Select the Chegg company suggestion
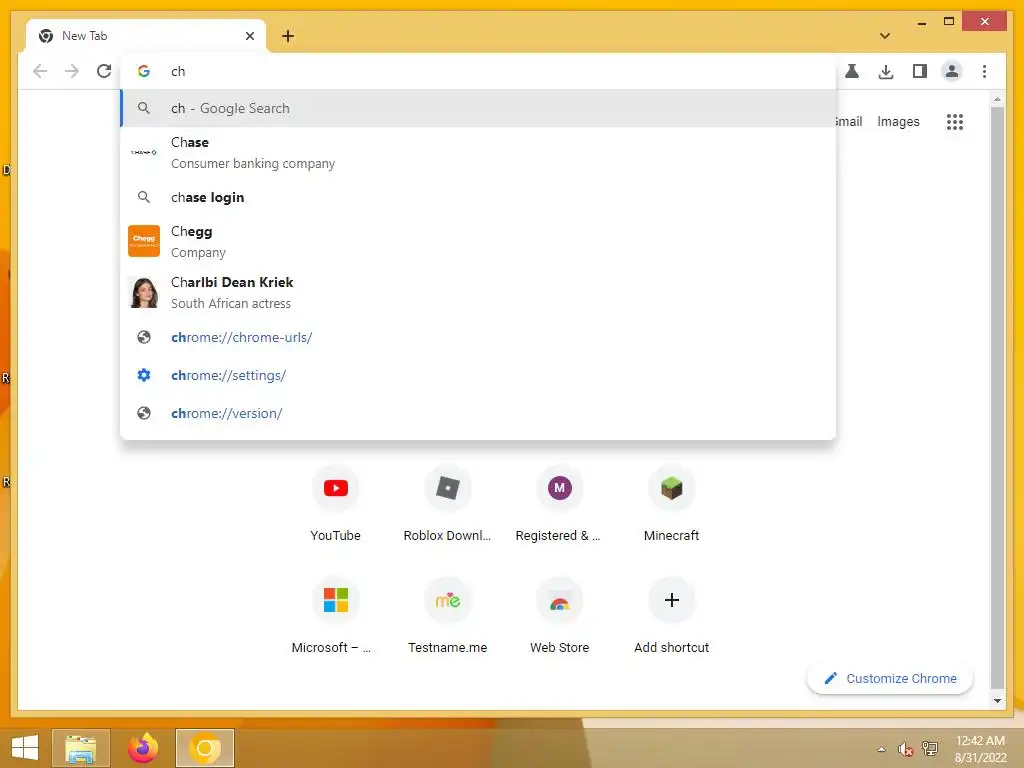 tap(478, 242)
